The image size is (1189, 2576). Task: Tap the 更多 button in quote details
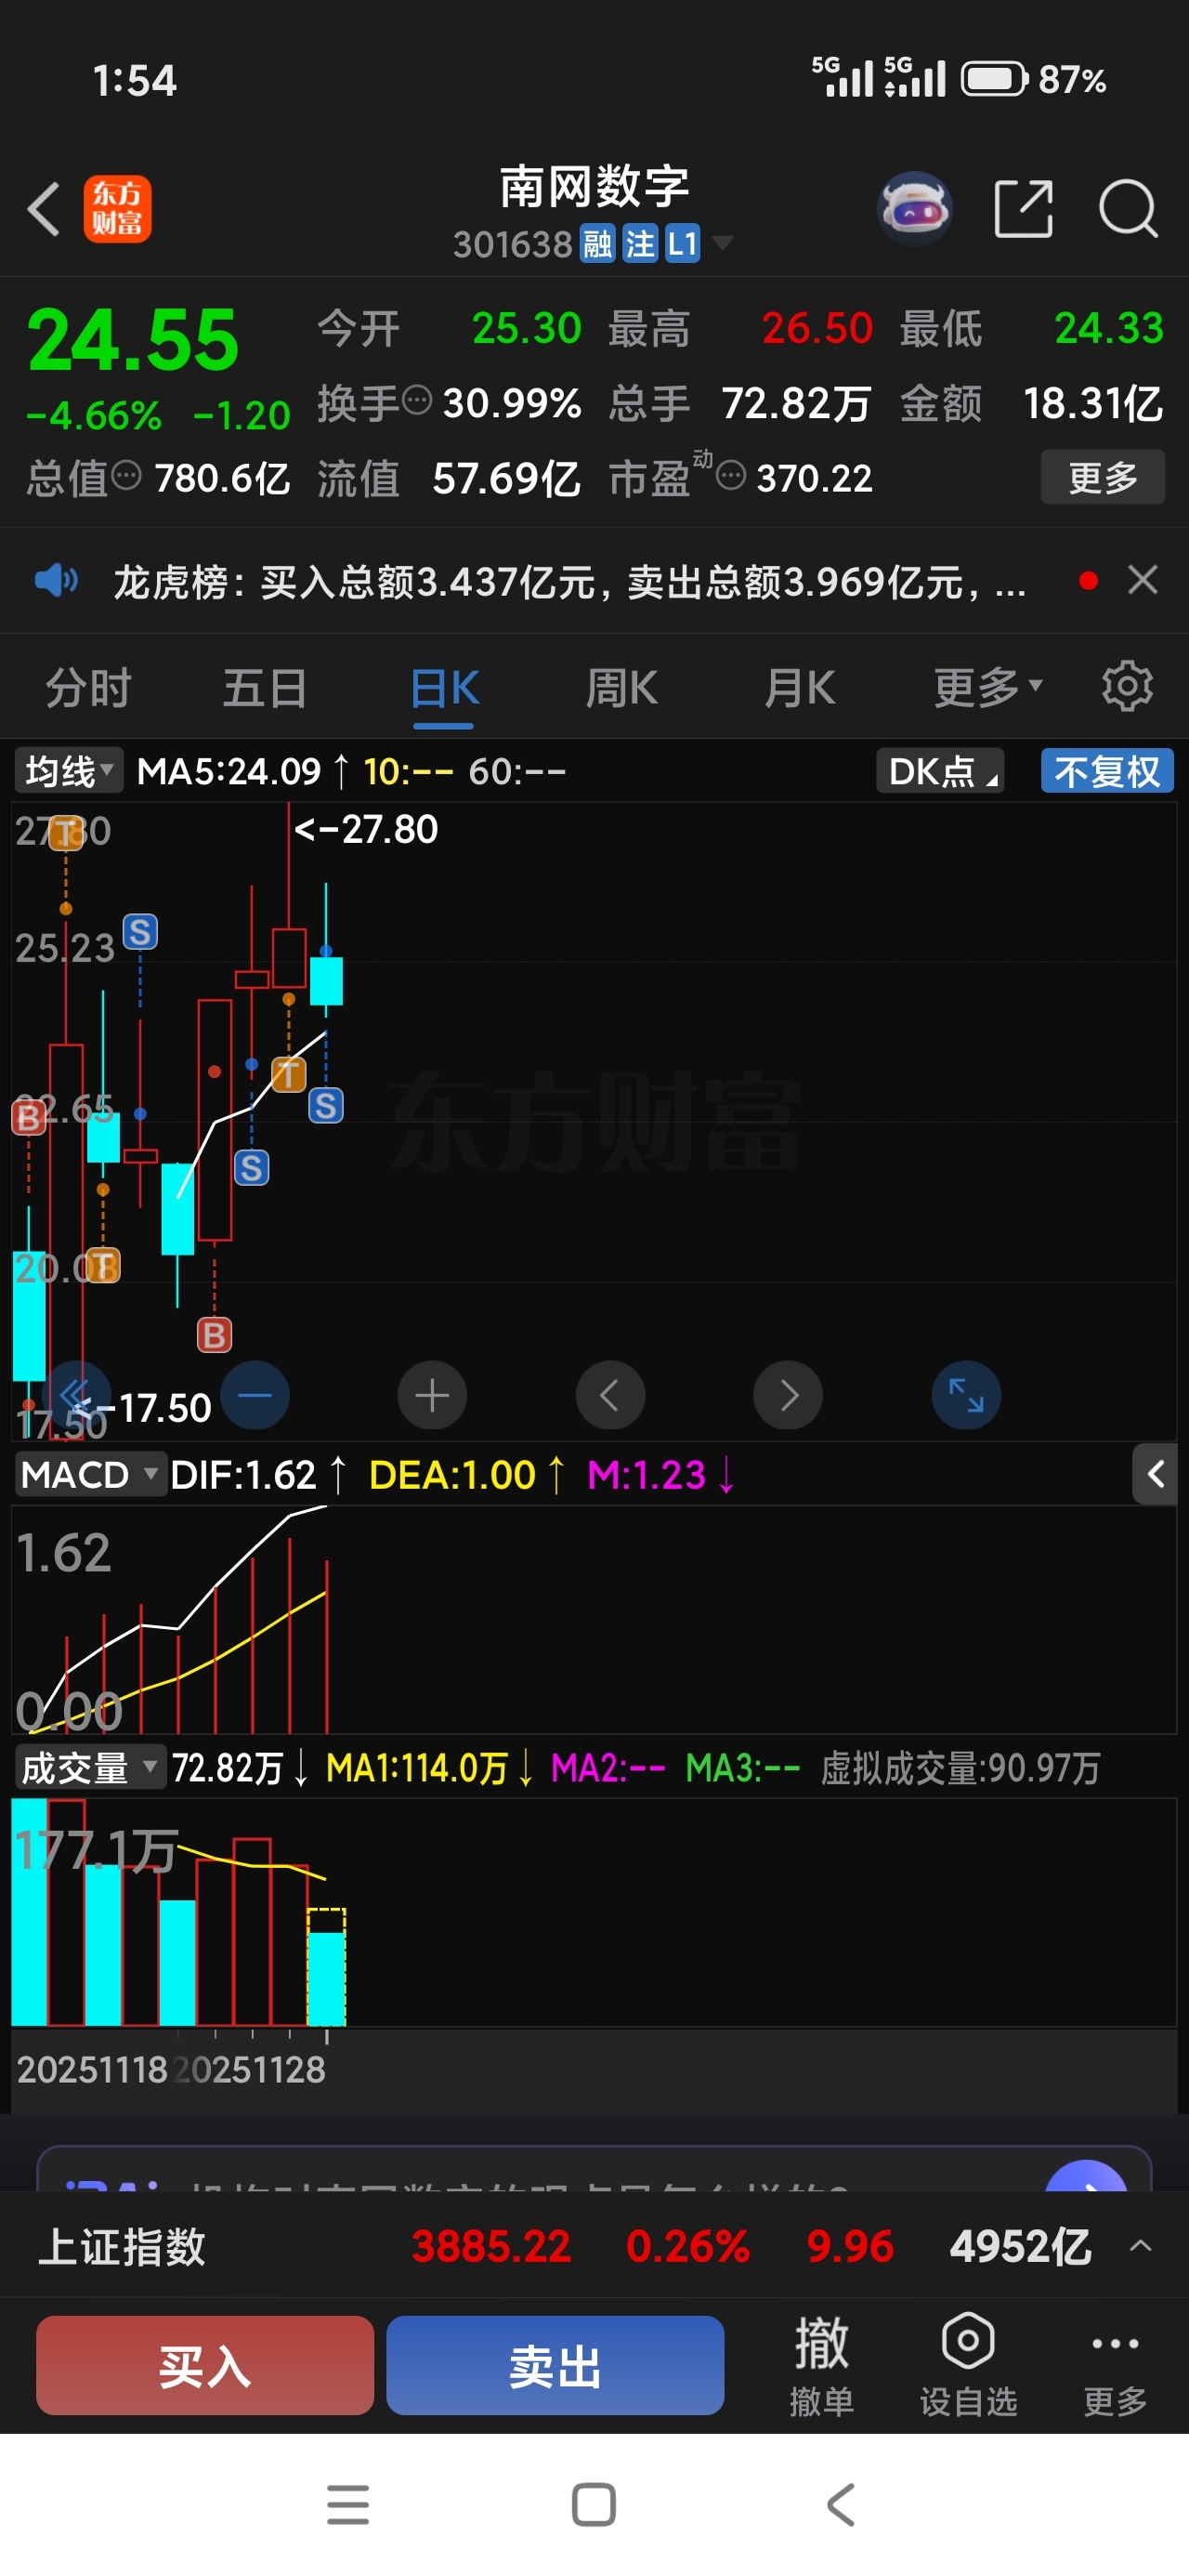1103,477
